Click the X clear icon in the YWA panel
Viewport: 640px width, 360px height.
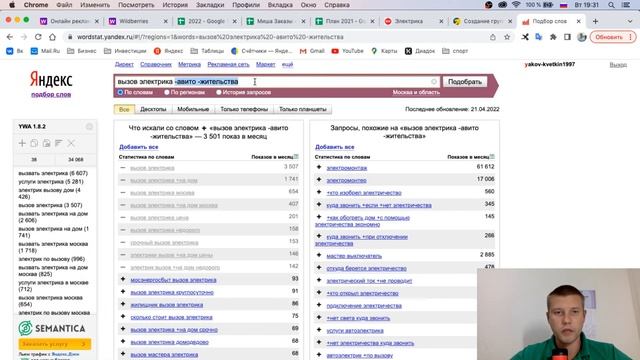coord(71,143)
